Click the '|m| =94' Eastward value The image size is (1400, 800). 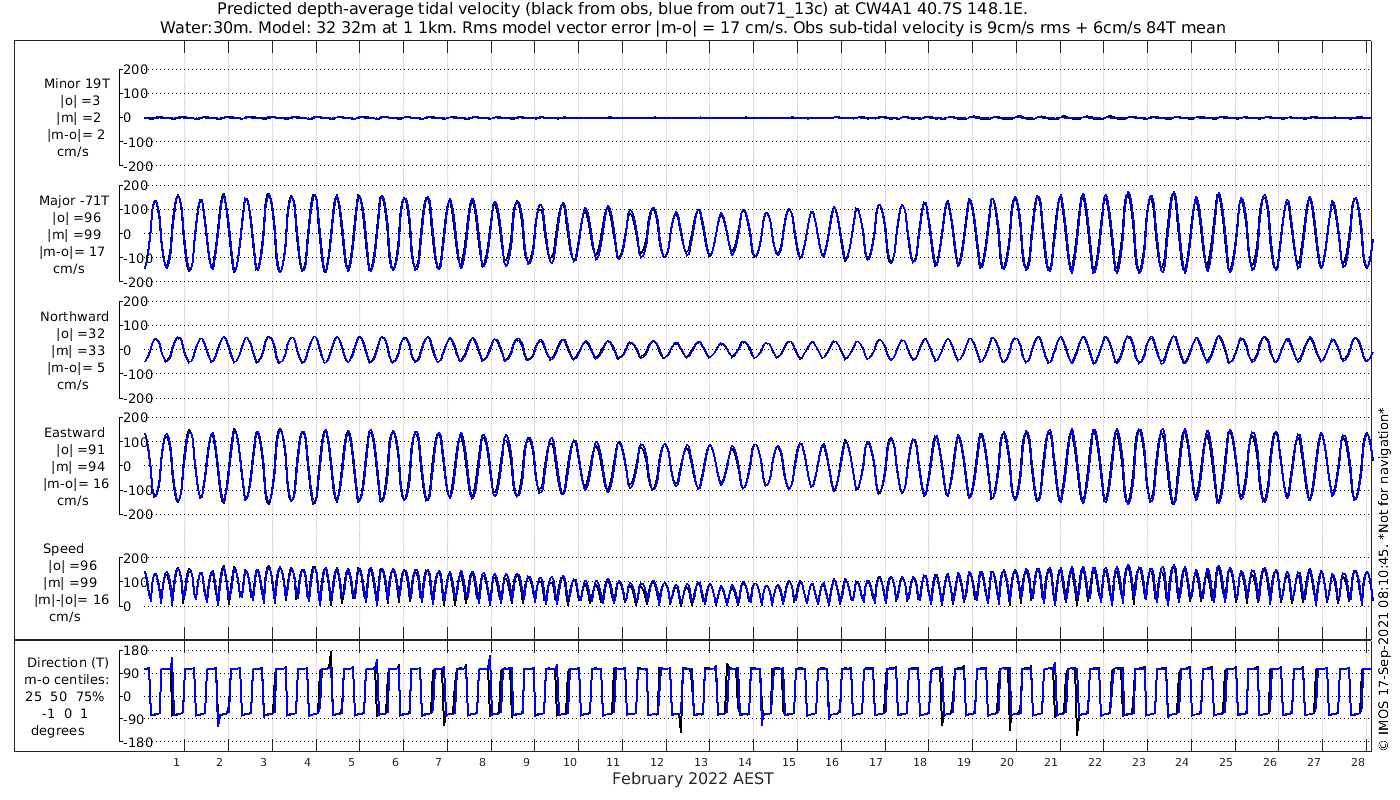[x=78, y=467]
